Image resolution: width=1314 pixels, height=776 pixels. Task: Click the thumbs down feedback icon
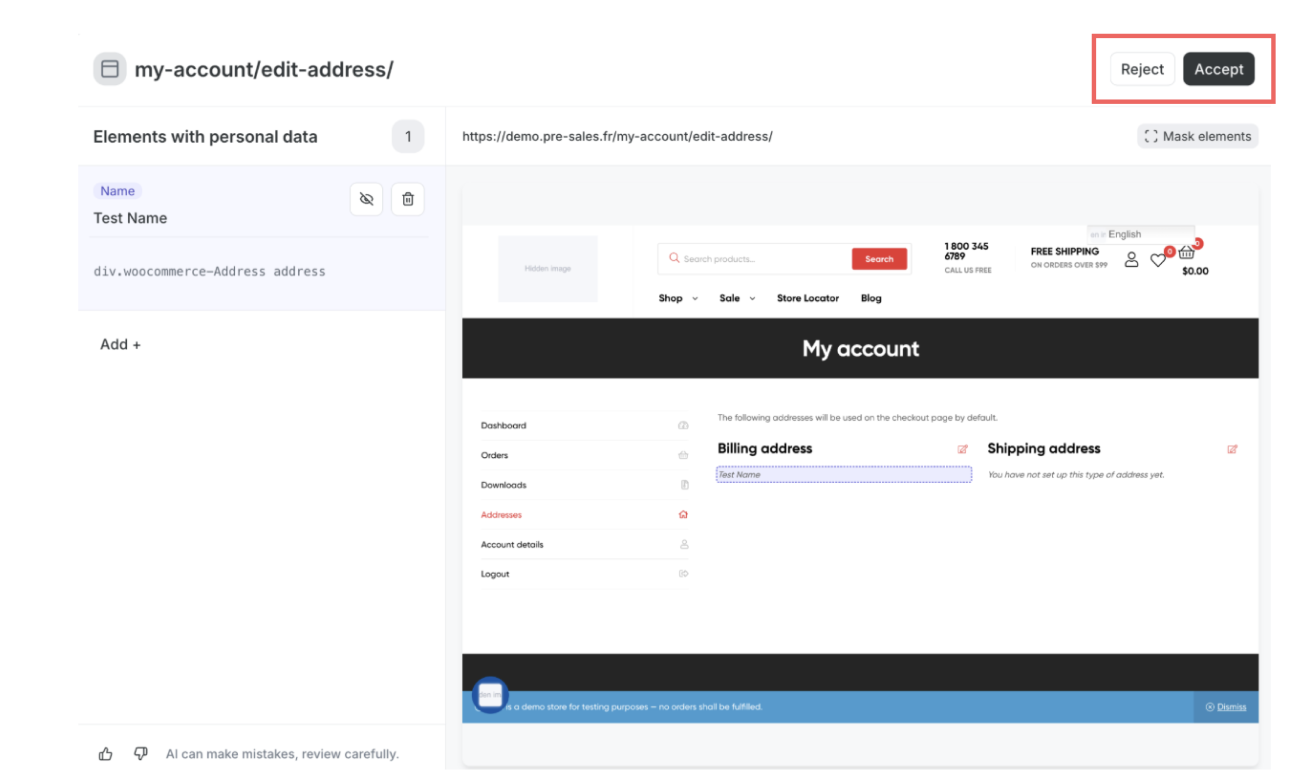[141, 754]
